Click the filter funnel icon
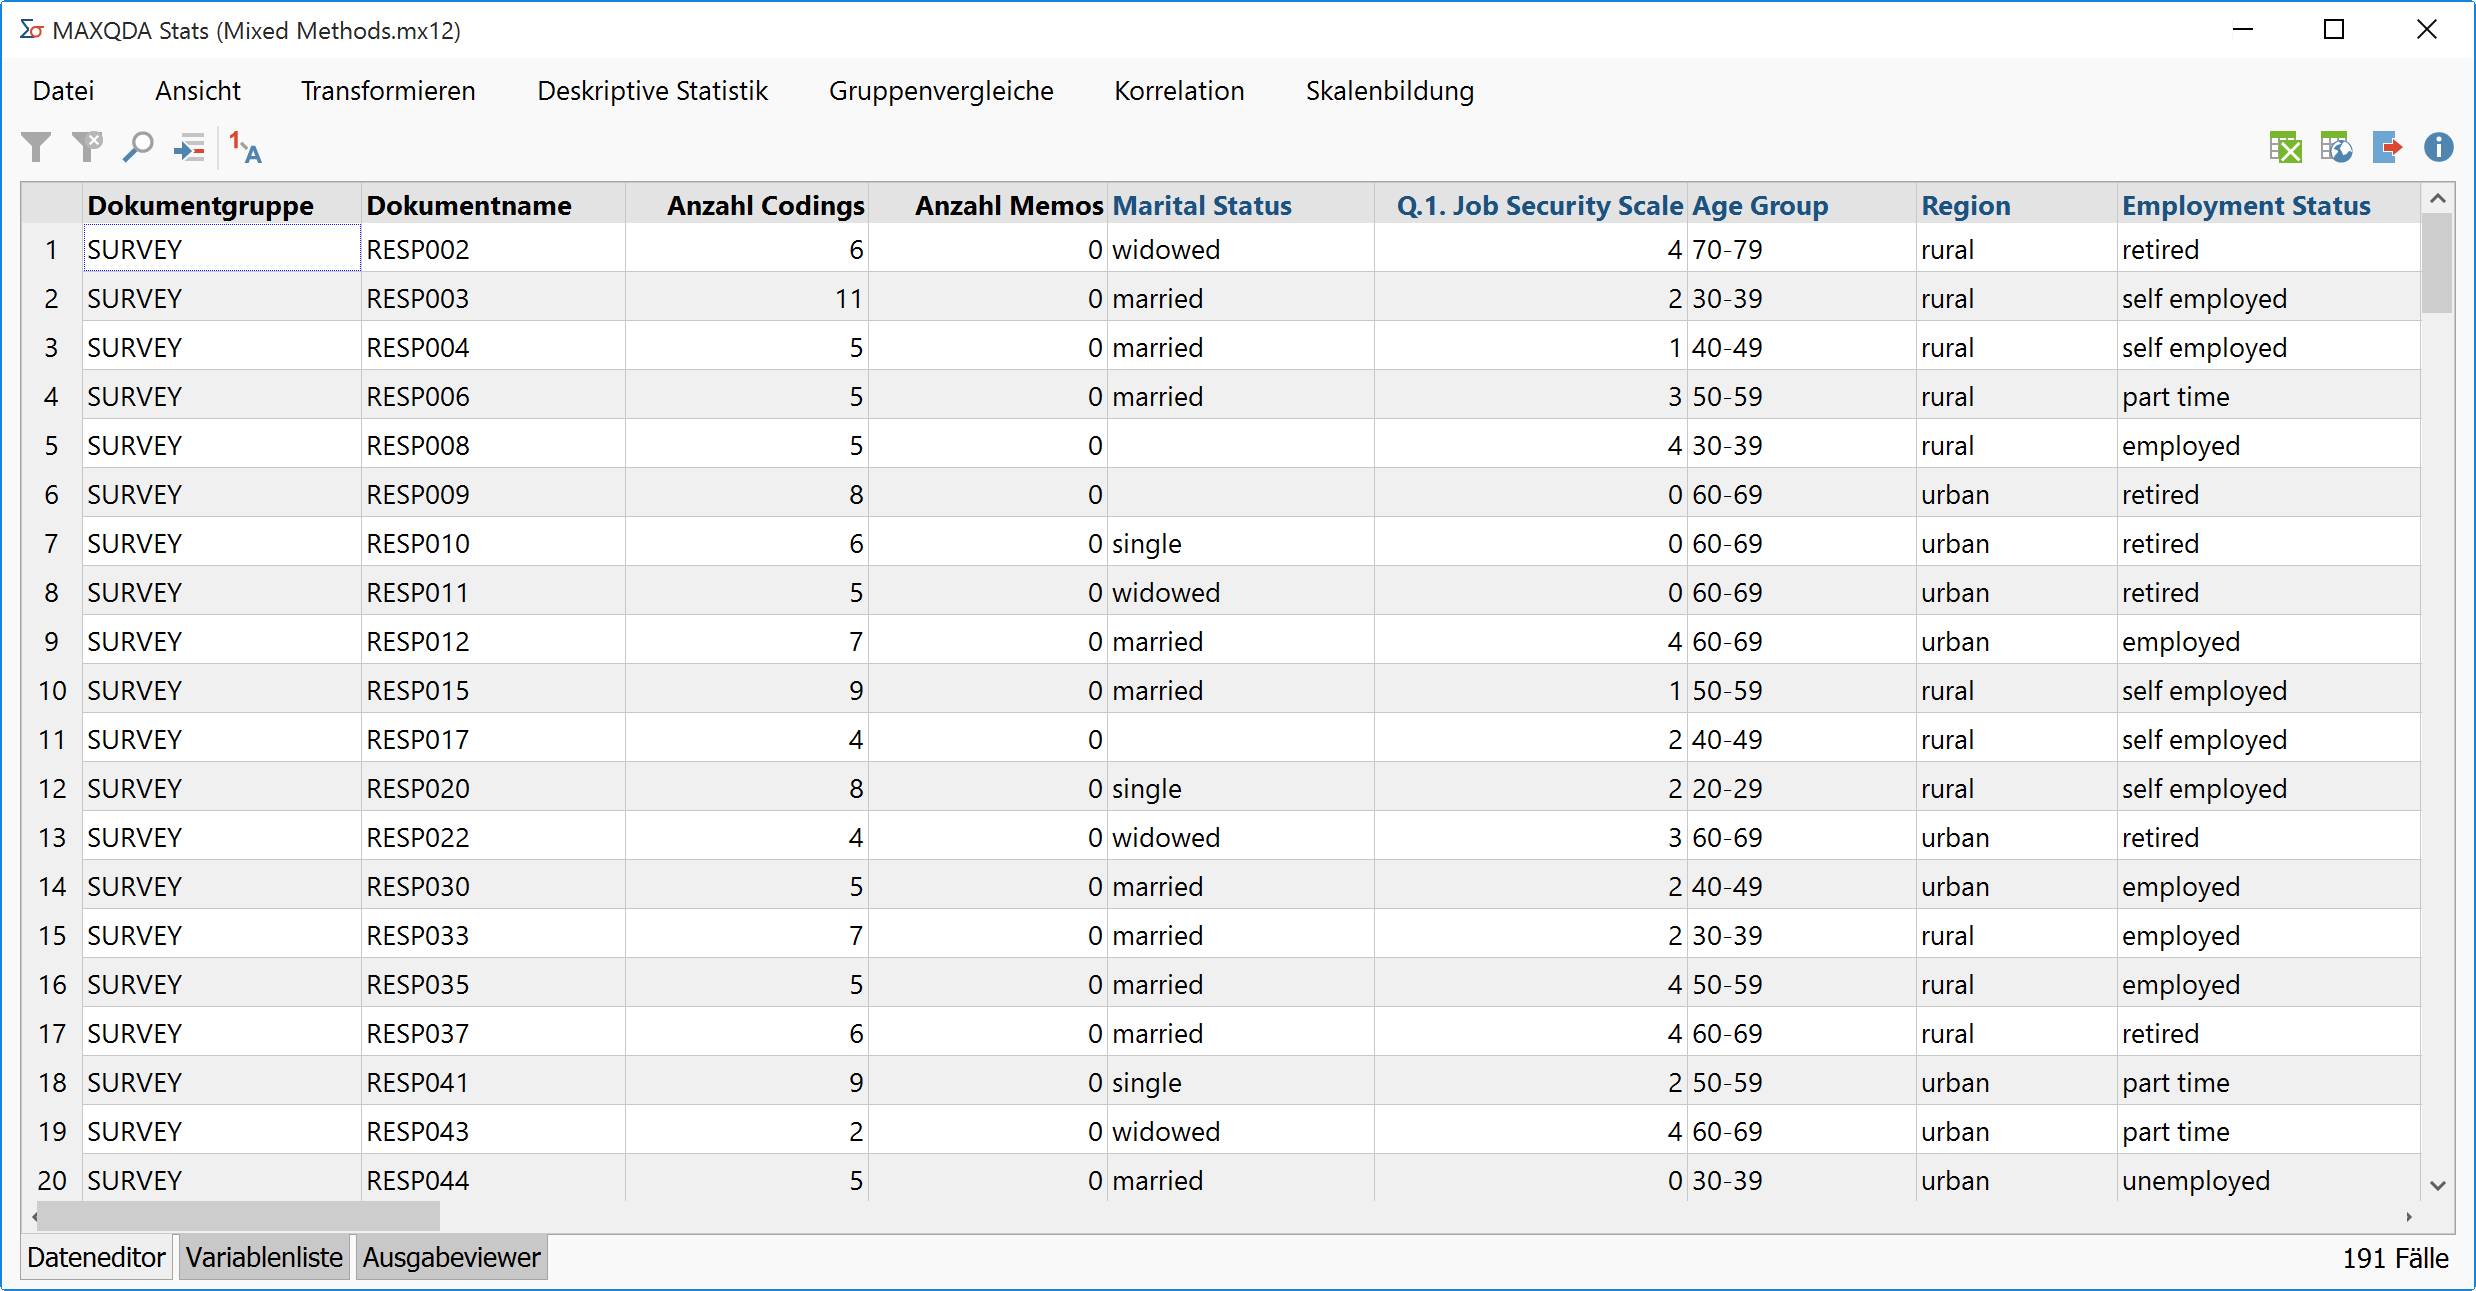The height and width of the screenshot is (1291, 2476). (37, 148)
